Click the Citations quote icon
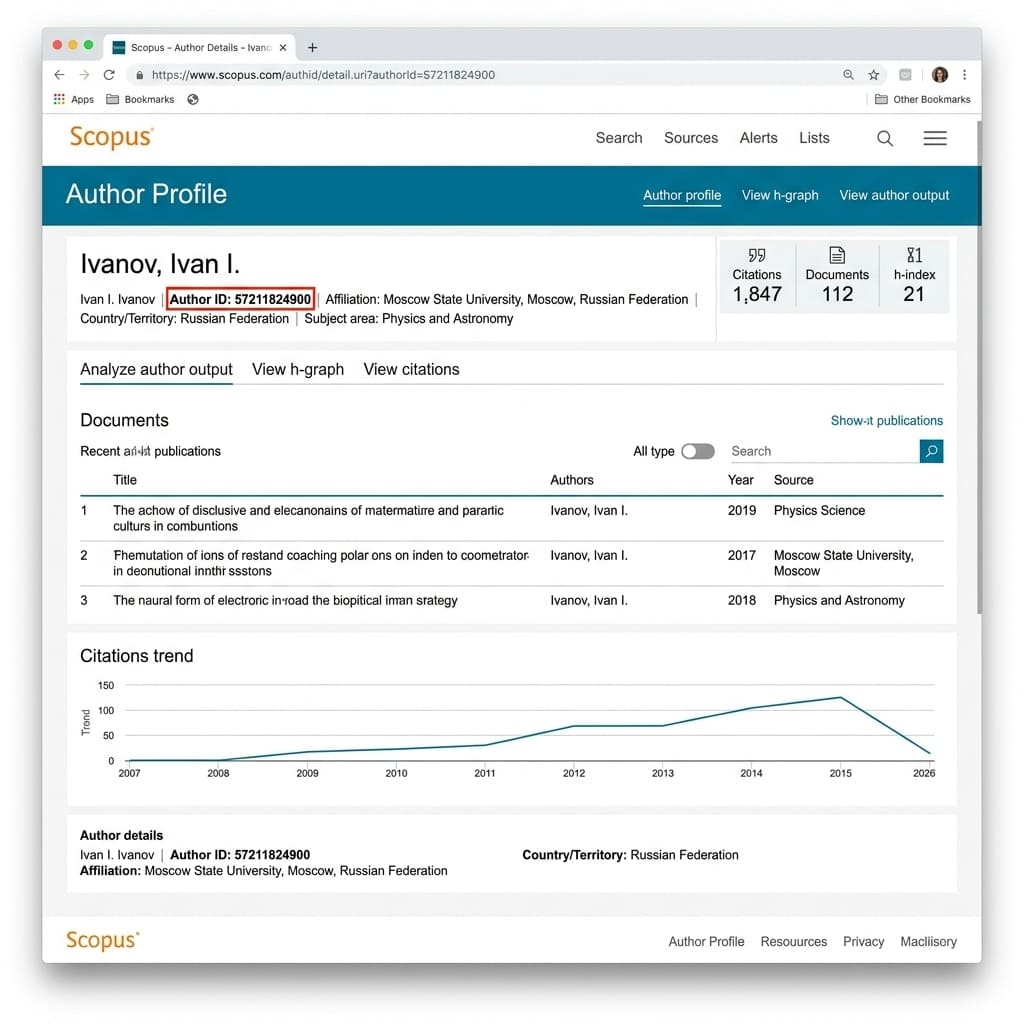1024x1024 pixels. [x=757, y=255]
